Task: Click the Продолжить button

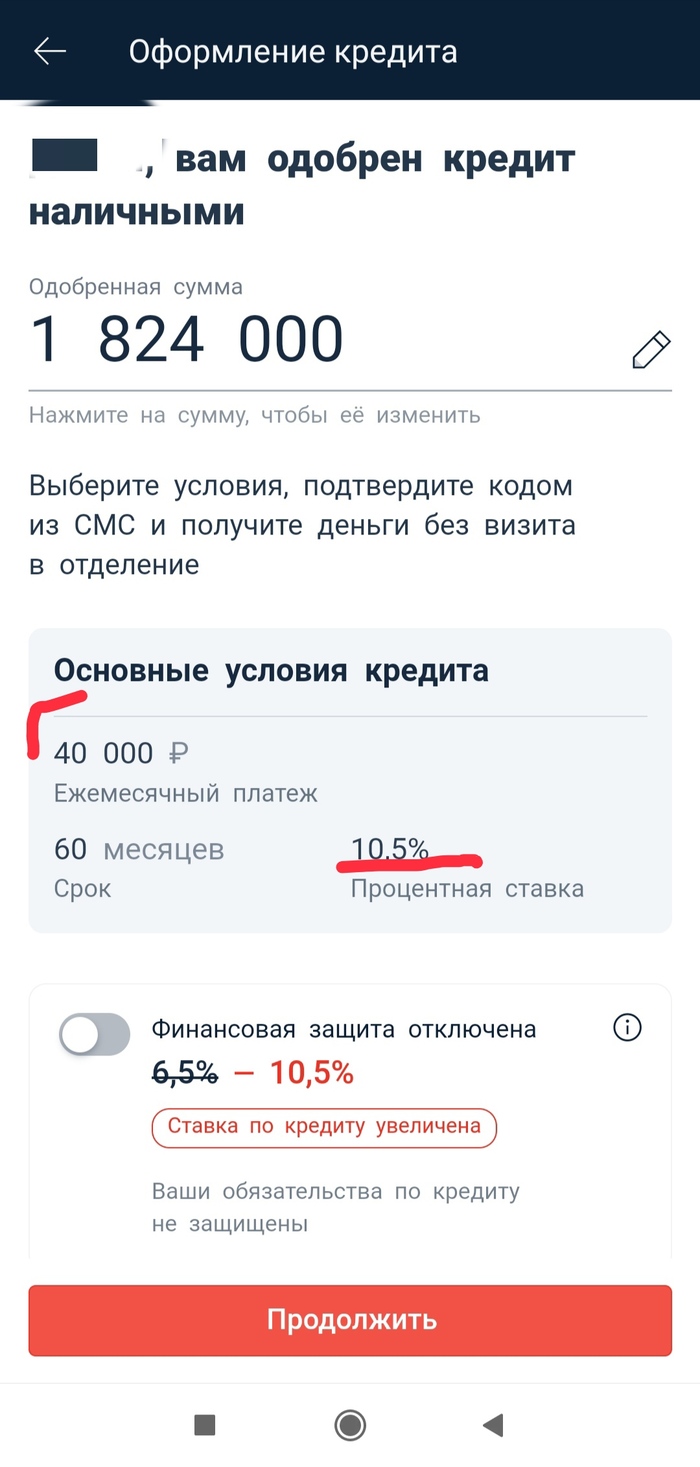Action: [x=350, y=1319]
